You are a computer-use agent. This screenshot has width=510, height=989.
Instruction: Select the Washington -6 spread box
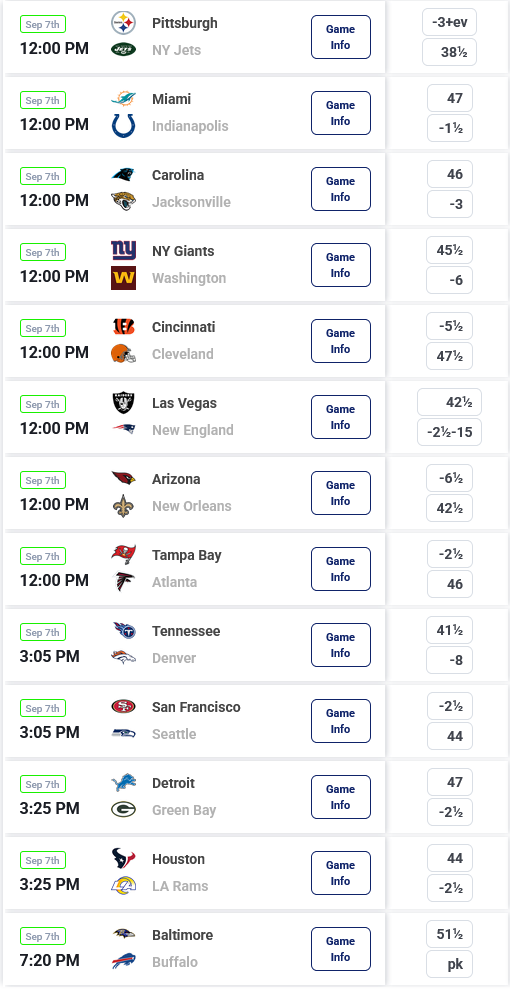[449, 279]
